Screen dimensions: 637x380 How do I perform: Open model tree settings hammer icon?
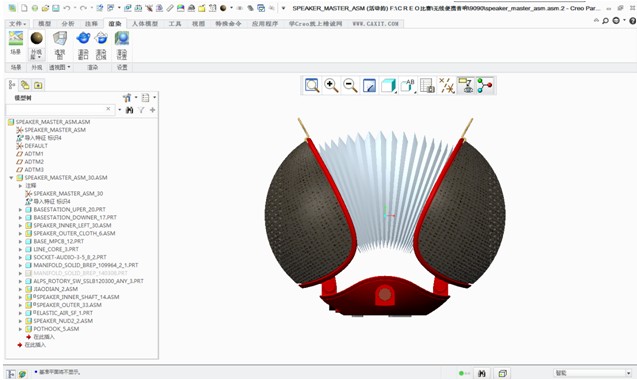coord(127,98)
